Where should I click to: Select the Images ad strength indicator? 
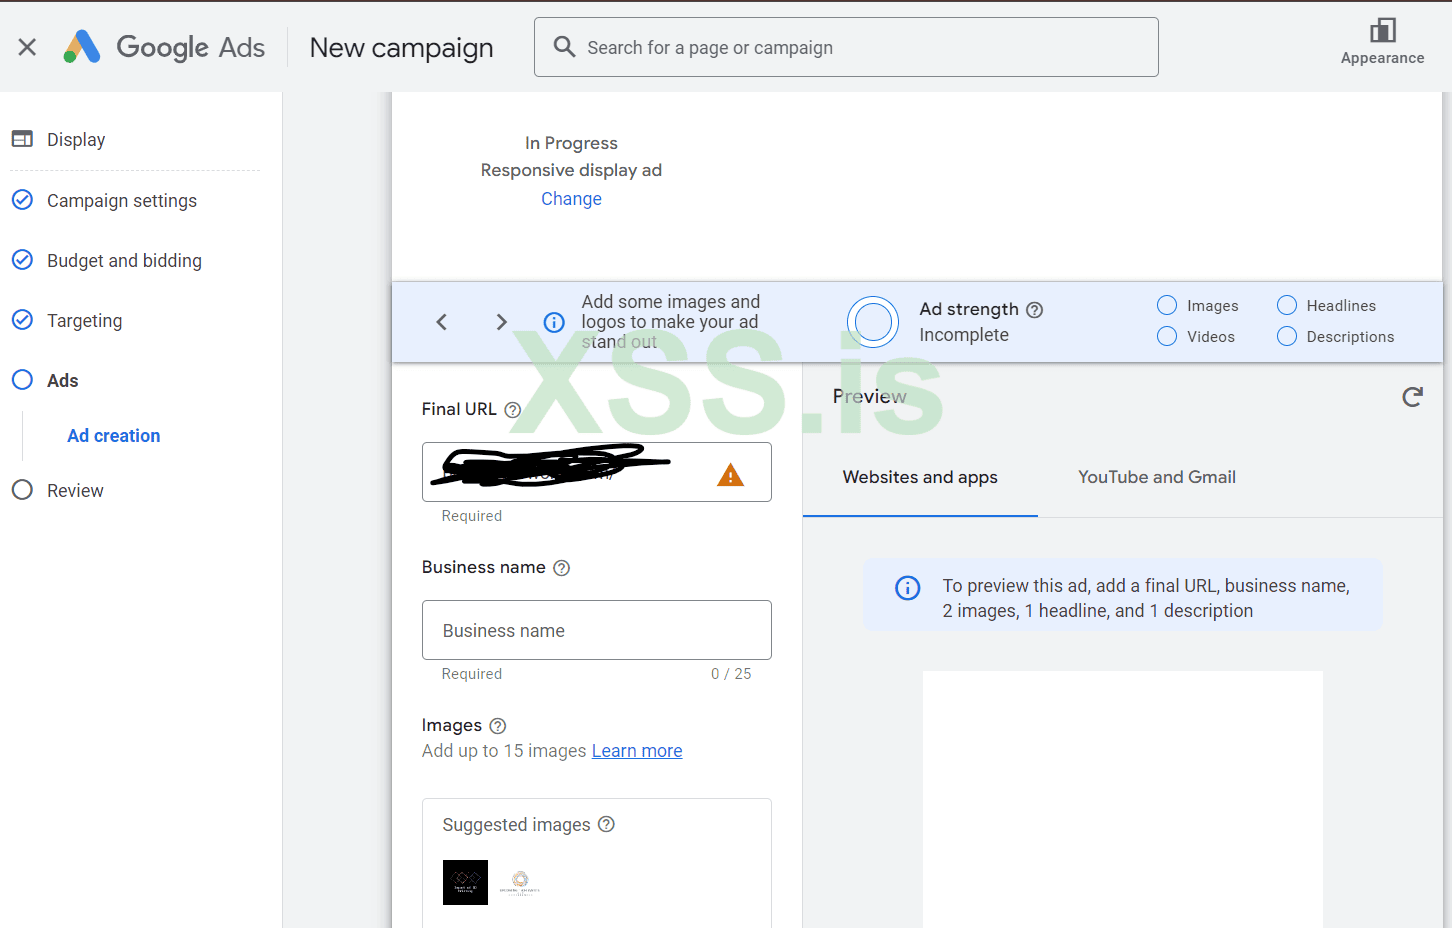[1167, 306]
